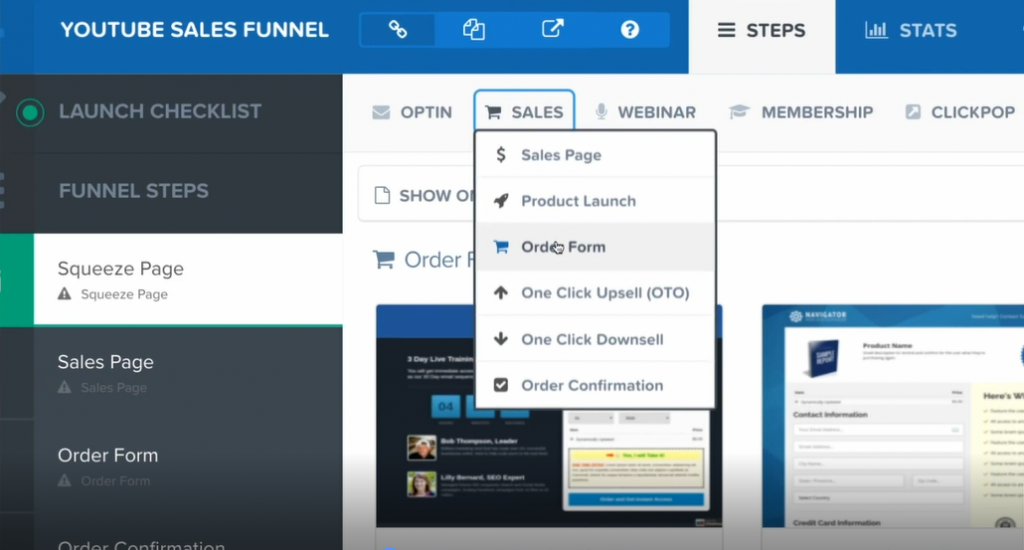Click the hamburger icon on STEPS tab
Image resolution: width=1024 pixels, height=550 pixels.
click(x=726, y=30)
